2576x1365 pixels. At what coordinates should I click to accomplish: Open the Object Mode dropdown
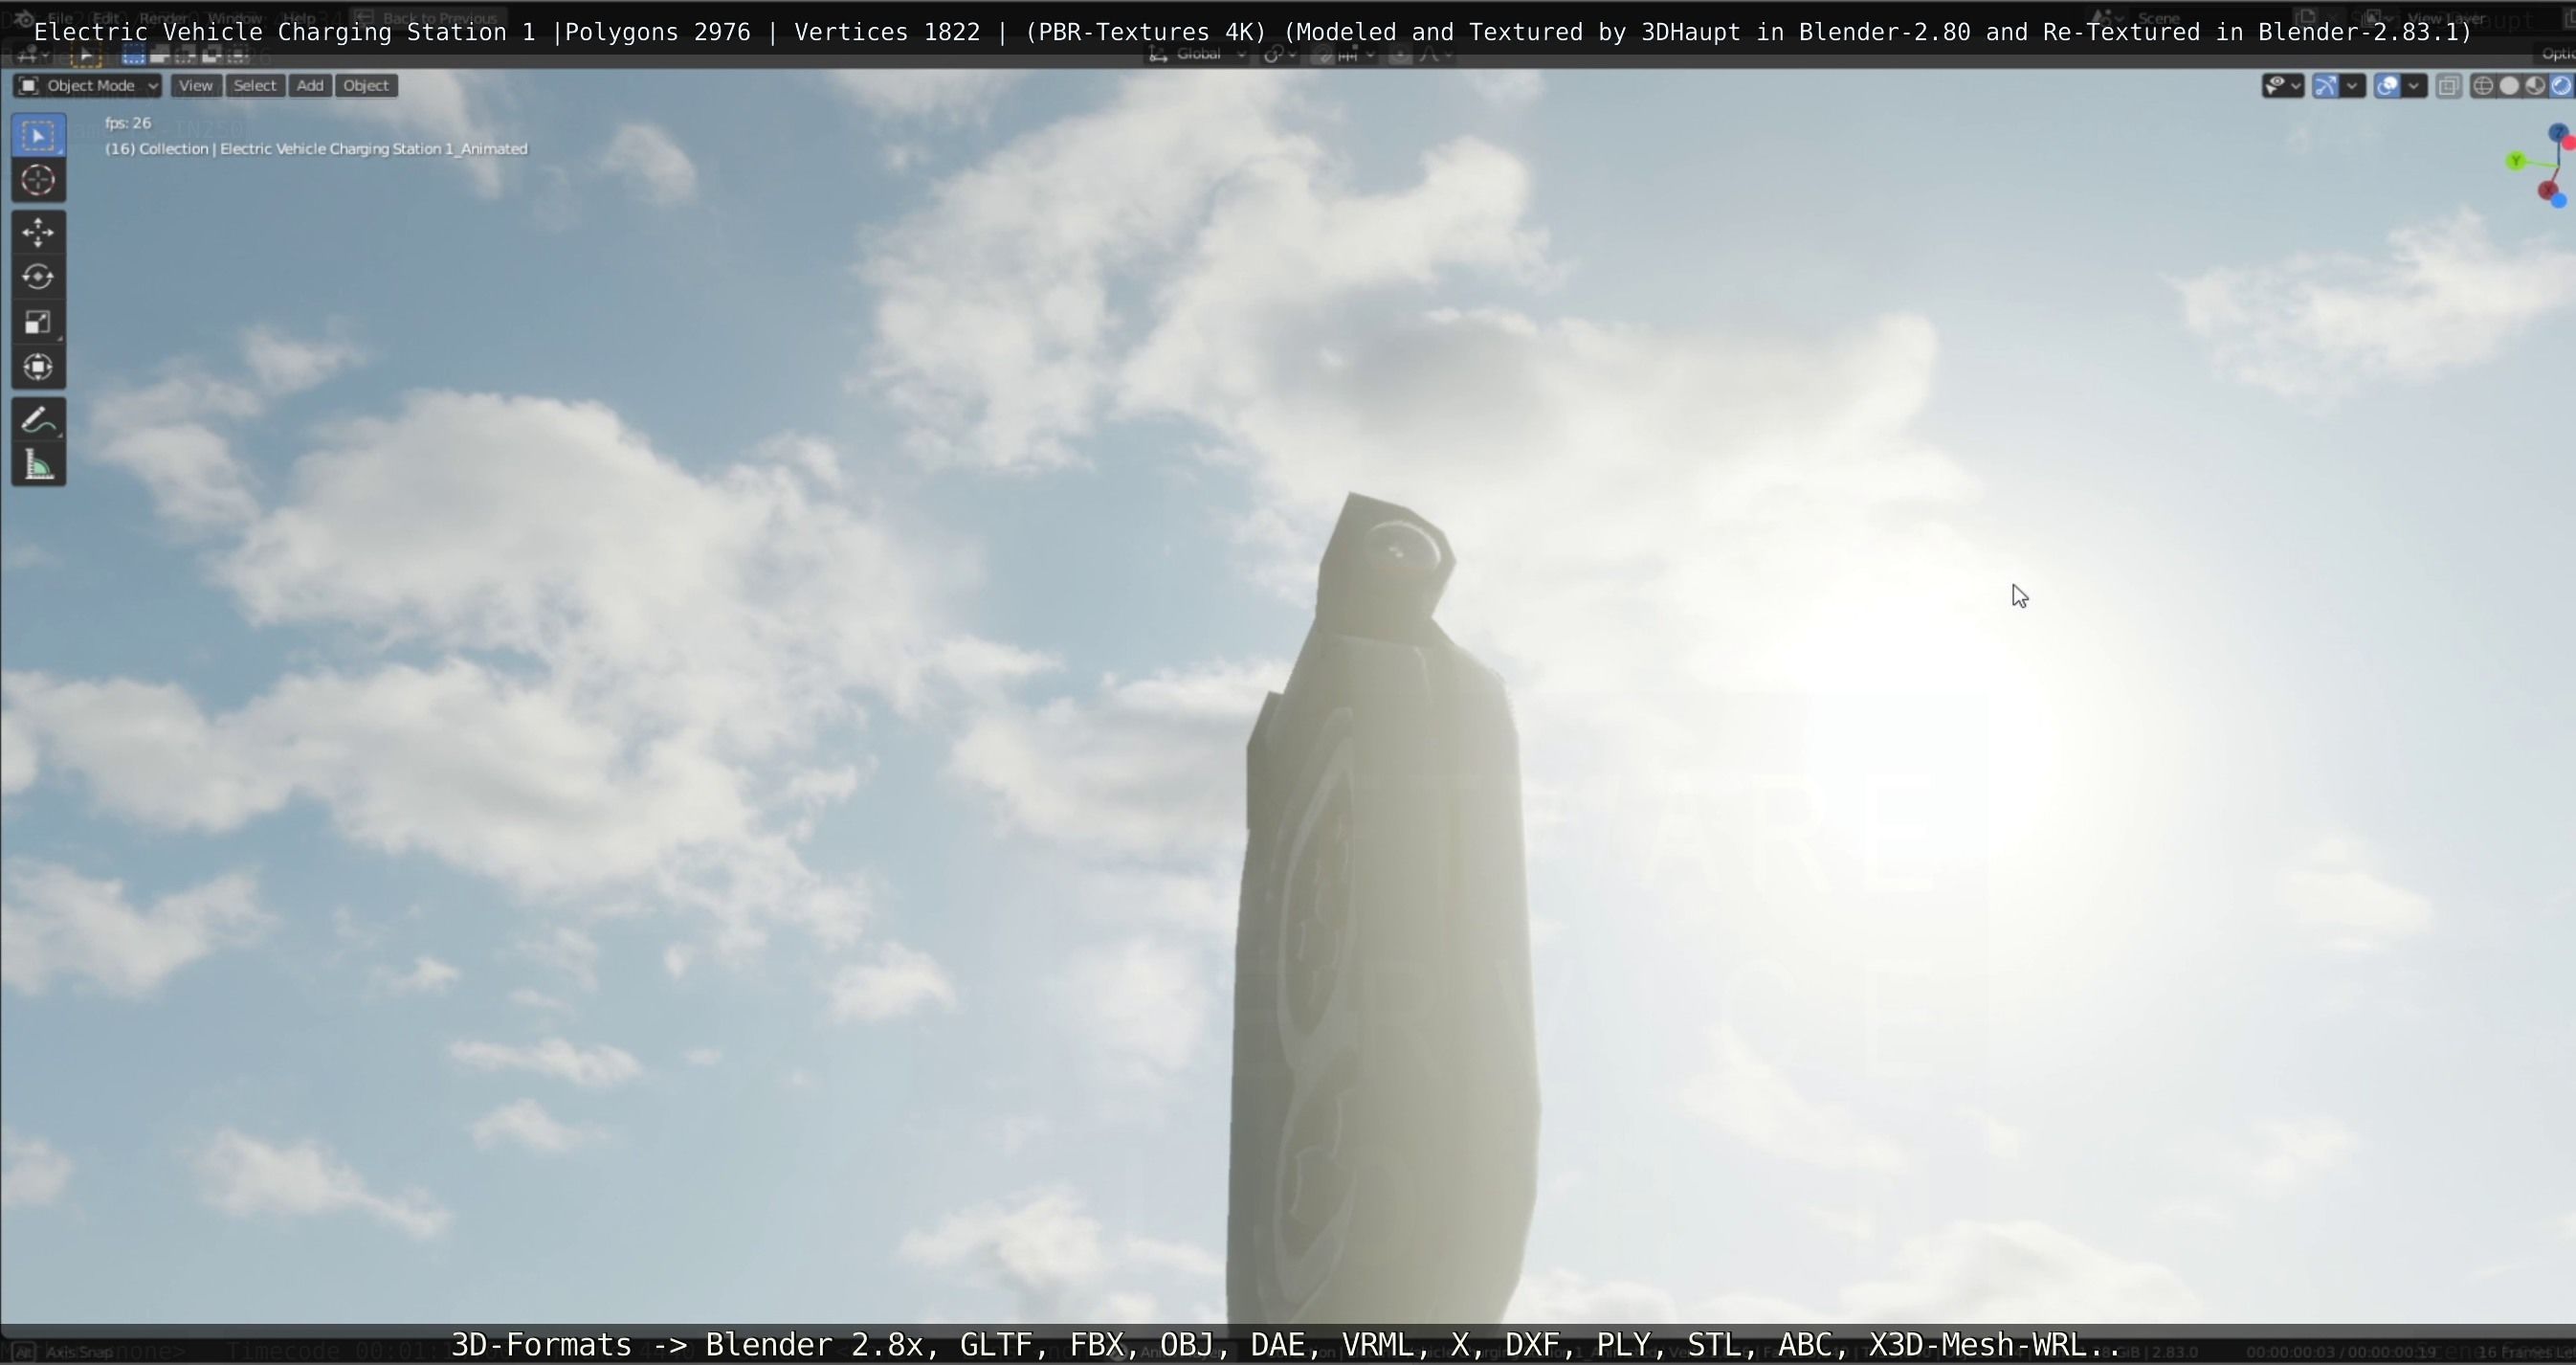coord(87,86)
